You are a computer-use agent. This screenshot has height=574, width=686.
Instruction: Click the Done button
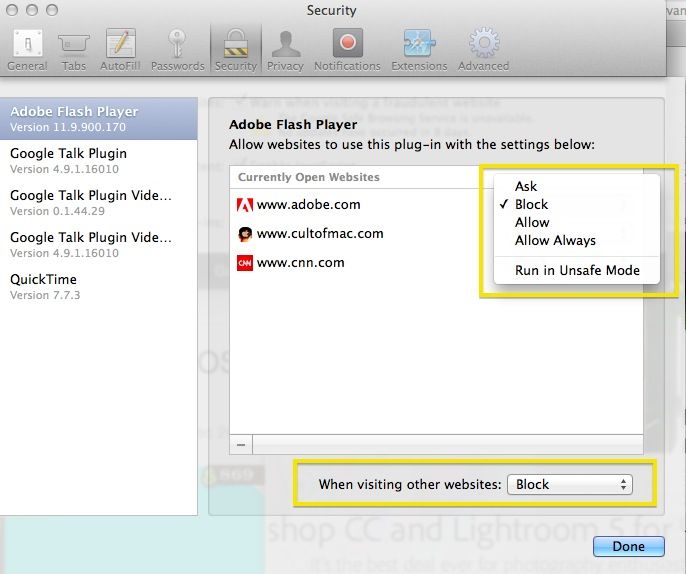tap(628, 546)
